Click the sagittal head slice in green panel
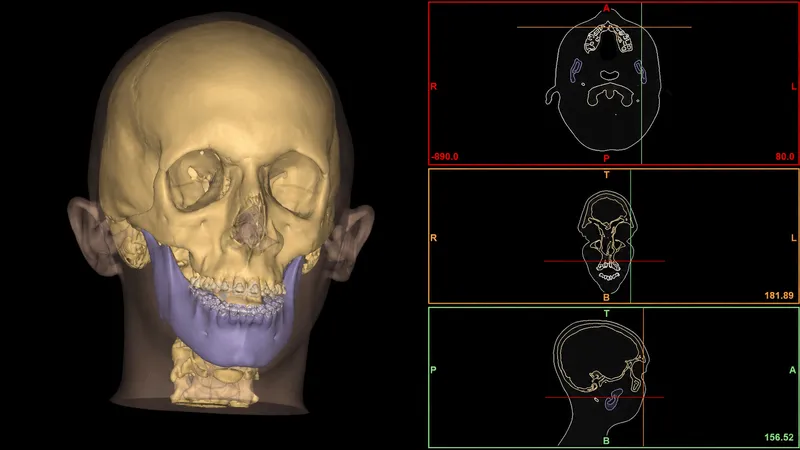Viewport: 800px width, 450px height. [x=601, y=383]
